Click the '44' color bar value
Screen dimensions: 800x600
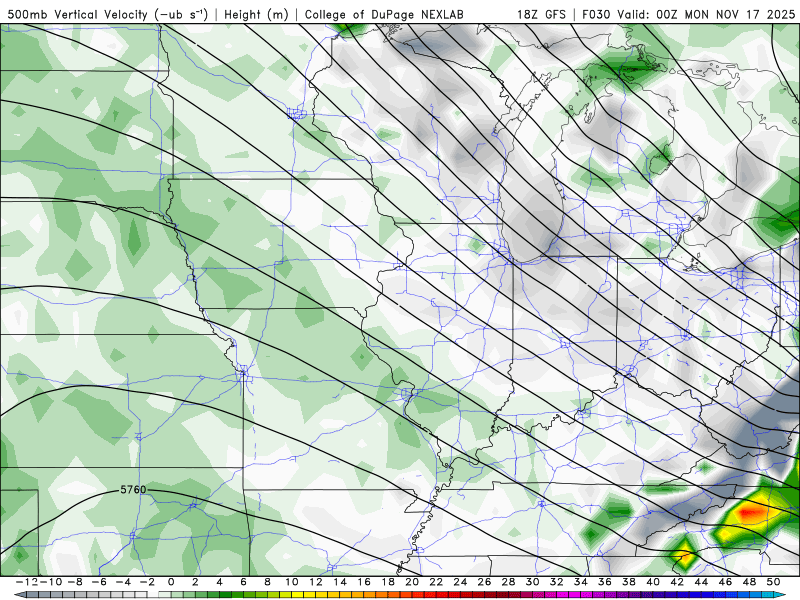pyautogui.click(x=701, y=582)
